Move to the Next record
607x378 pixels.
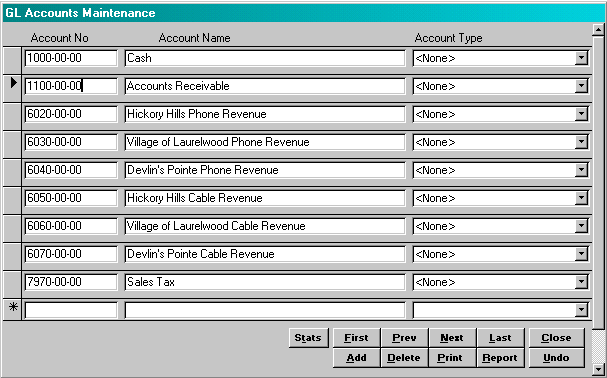click(x=453, y=338)
